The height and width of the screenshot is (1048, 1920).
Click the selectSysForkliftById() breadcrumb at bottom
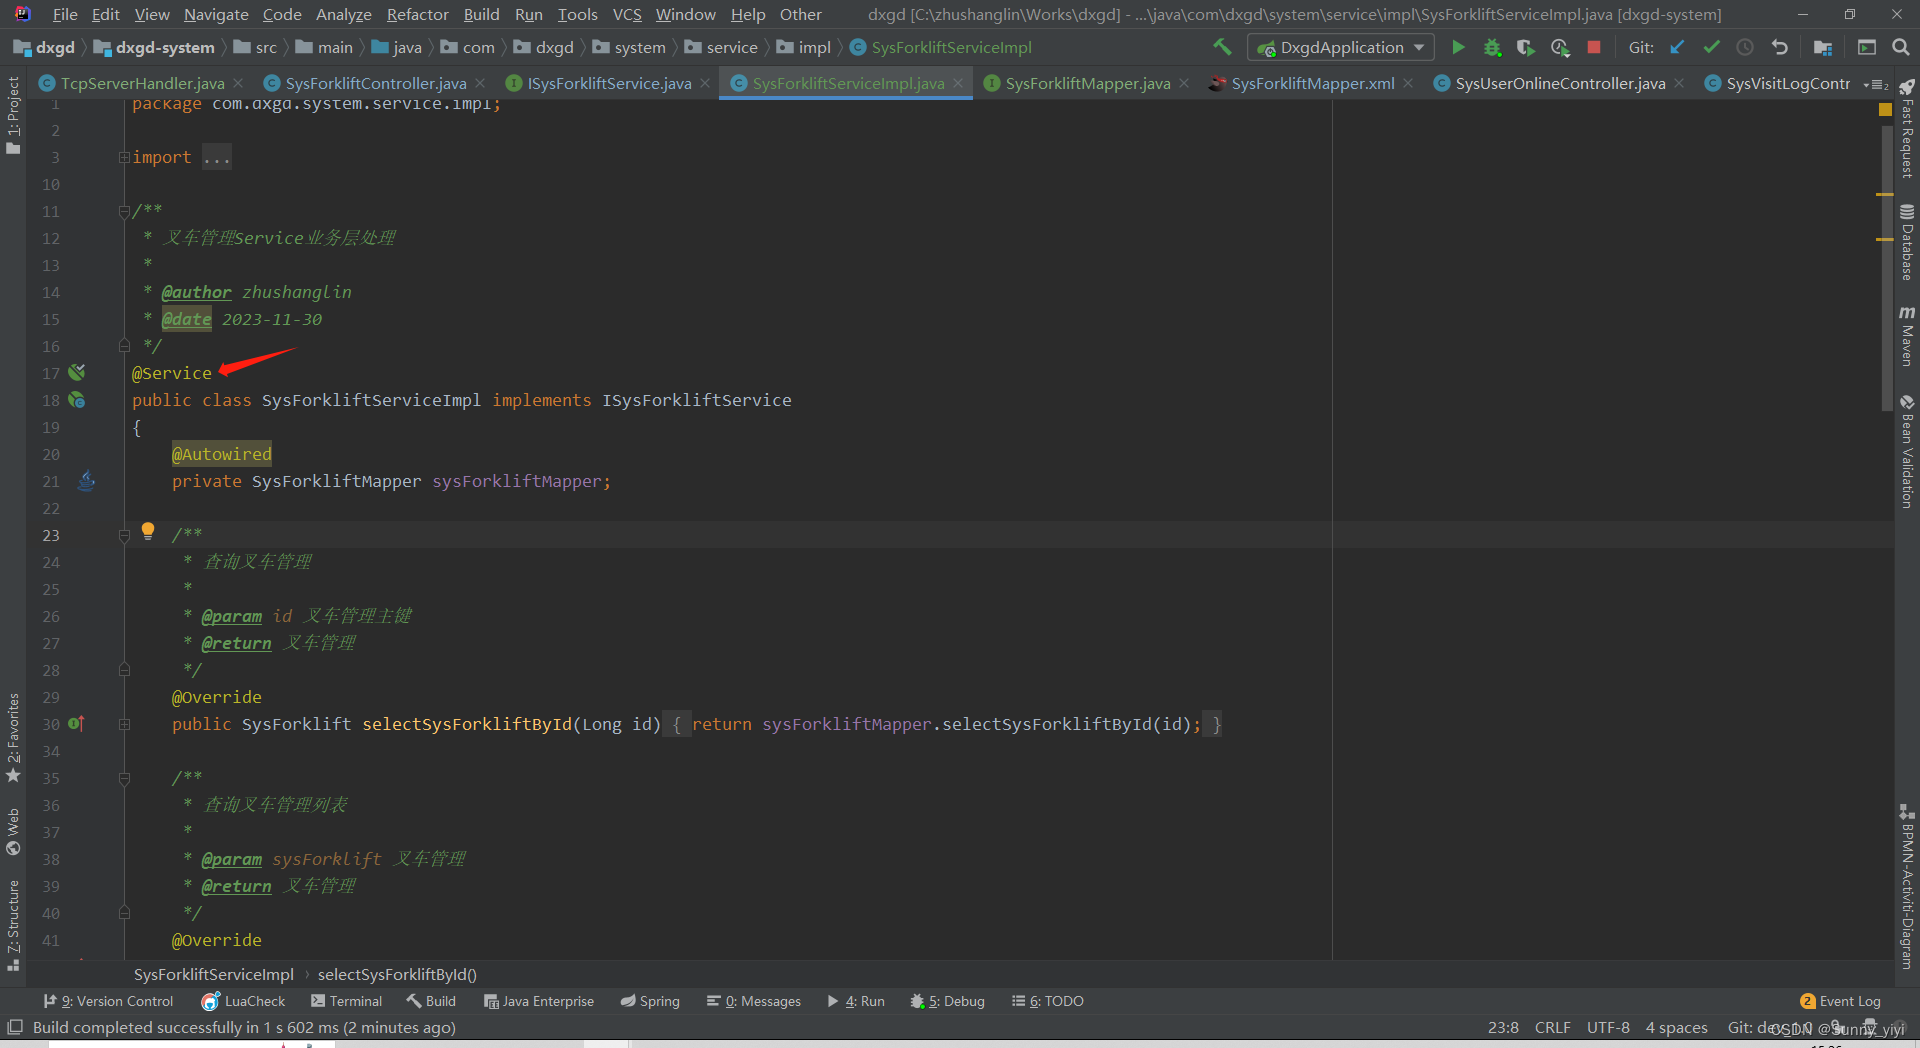[x=397, y=974]
